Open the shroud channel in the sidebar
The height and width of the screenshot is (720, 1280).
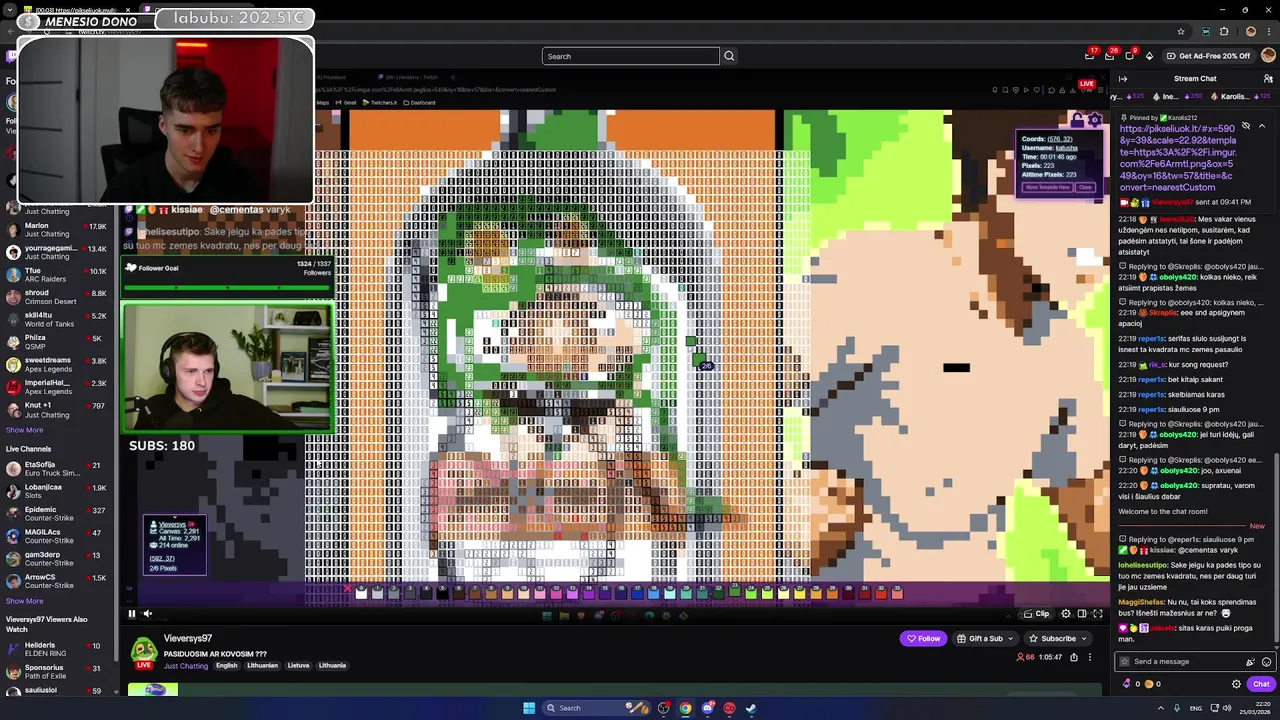click(58, 297)
